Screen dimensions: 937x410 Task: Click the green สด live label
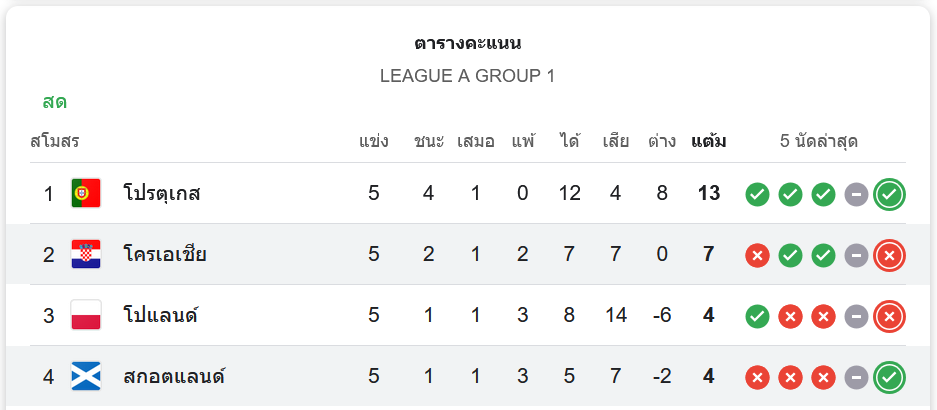point(55,102)
